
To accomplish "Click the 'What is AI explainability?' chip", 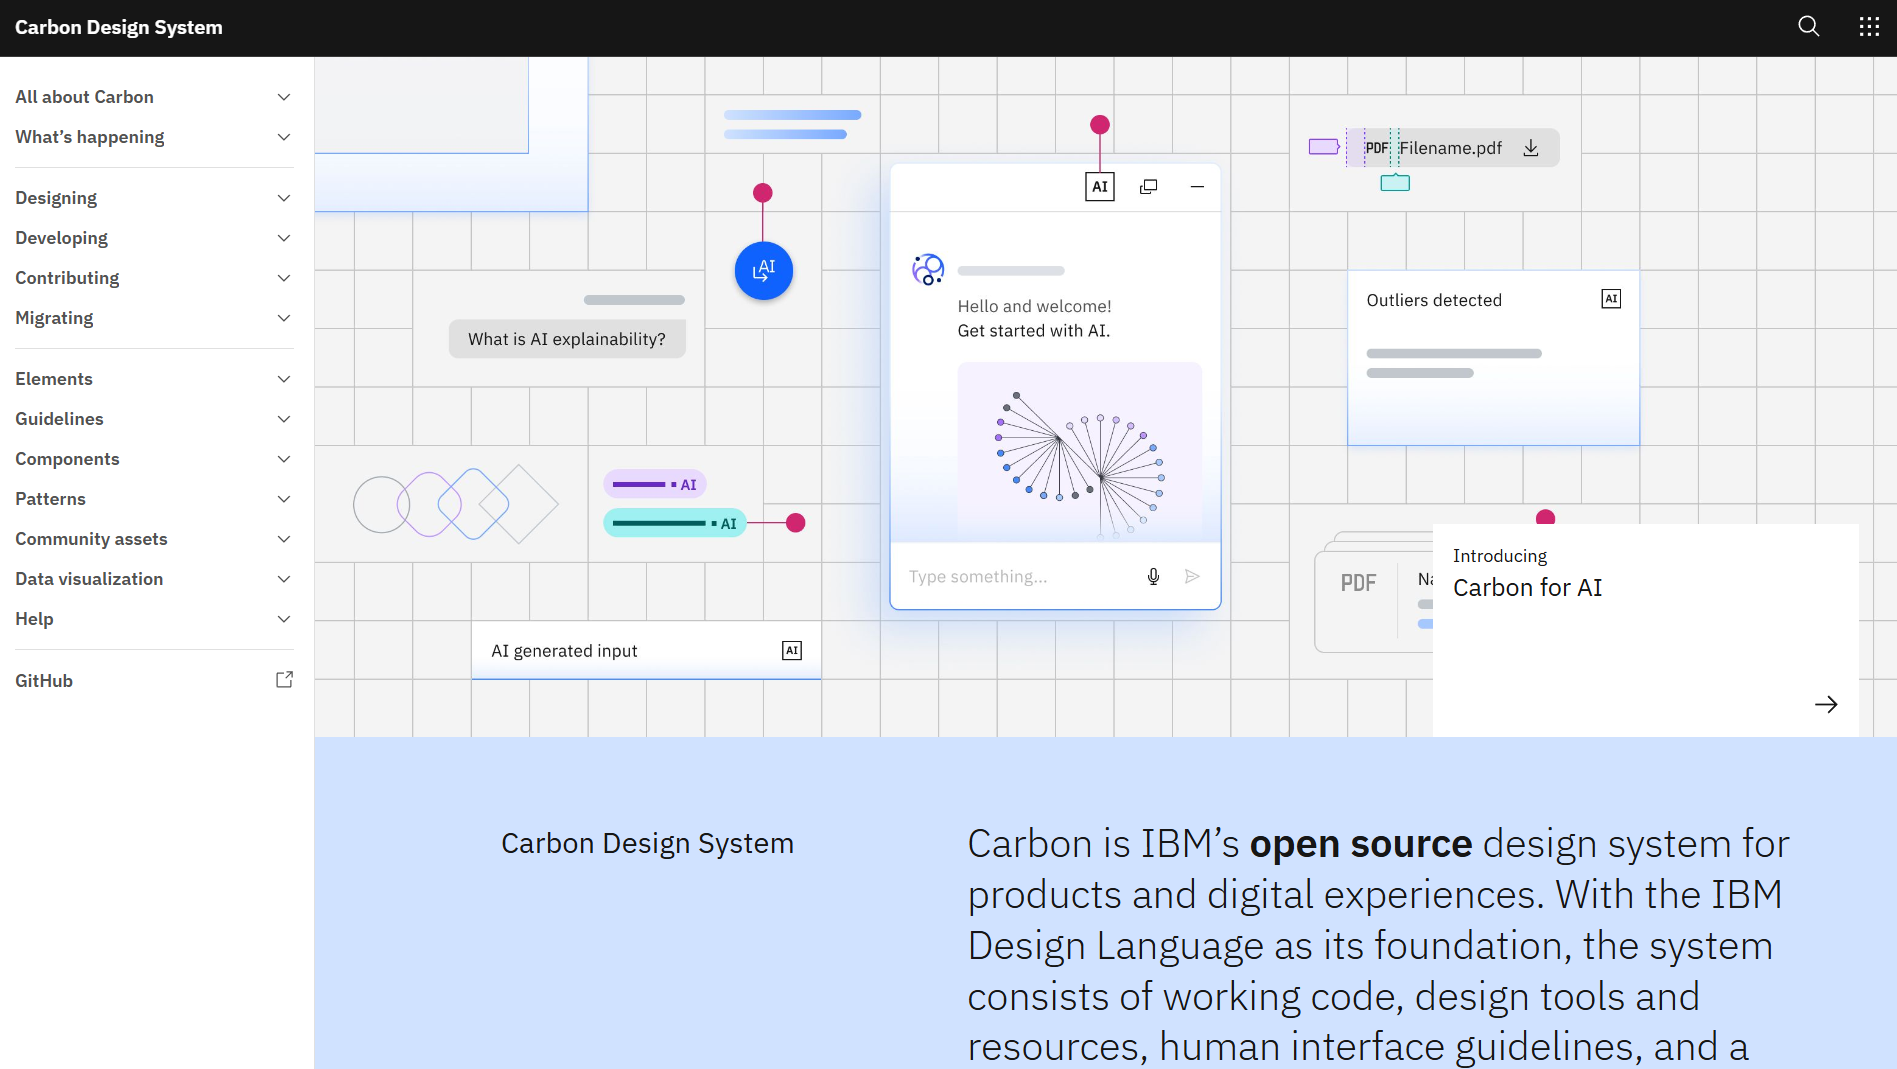I will point(567,339).
